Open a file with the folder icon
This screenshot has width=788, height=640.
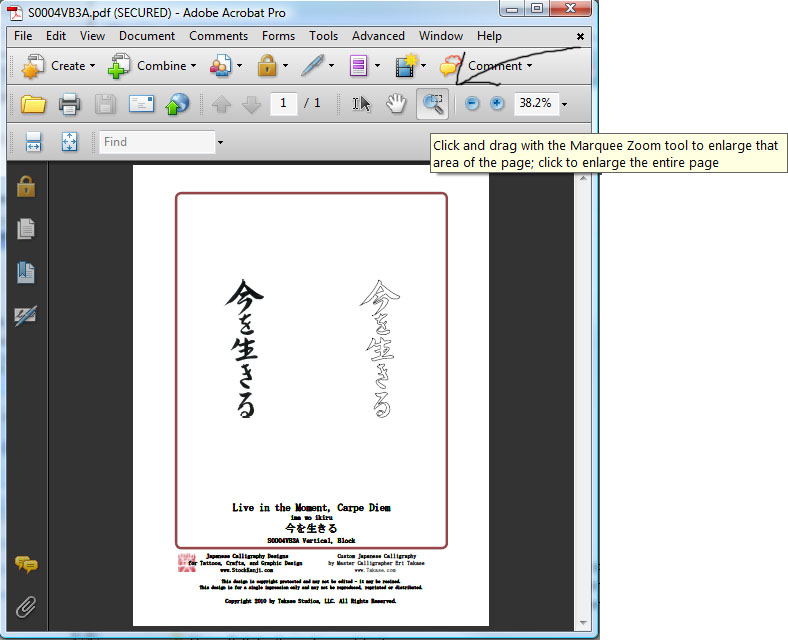[34, 103]
